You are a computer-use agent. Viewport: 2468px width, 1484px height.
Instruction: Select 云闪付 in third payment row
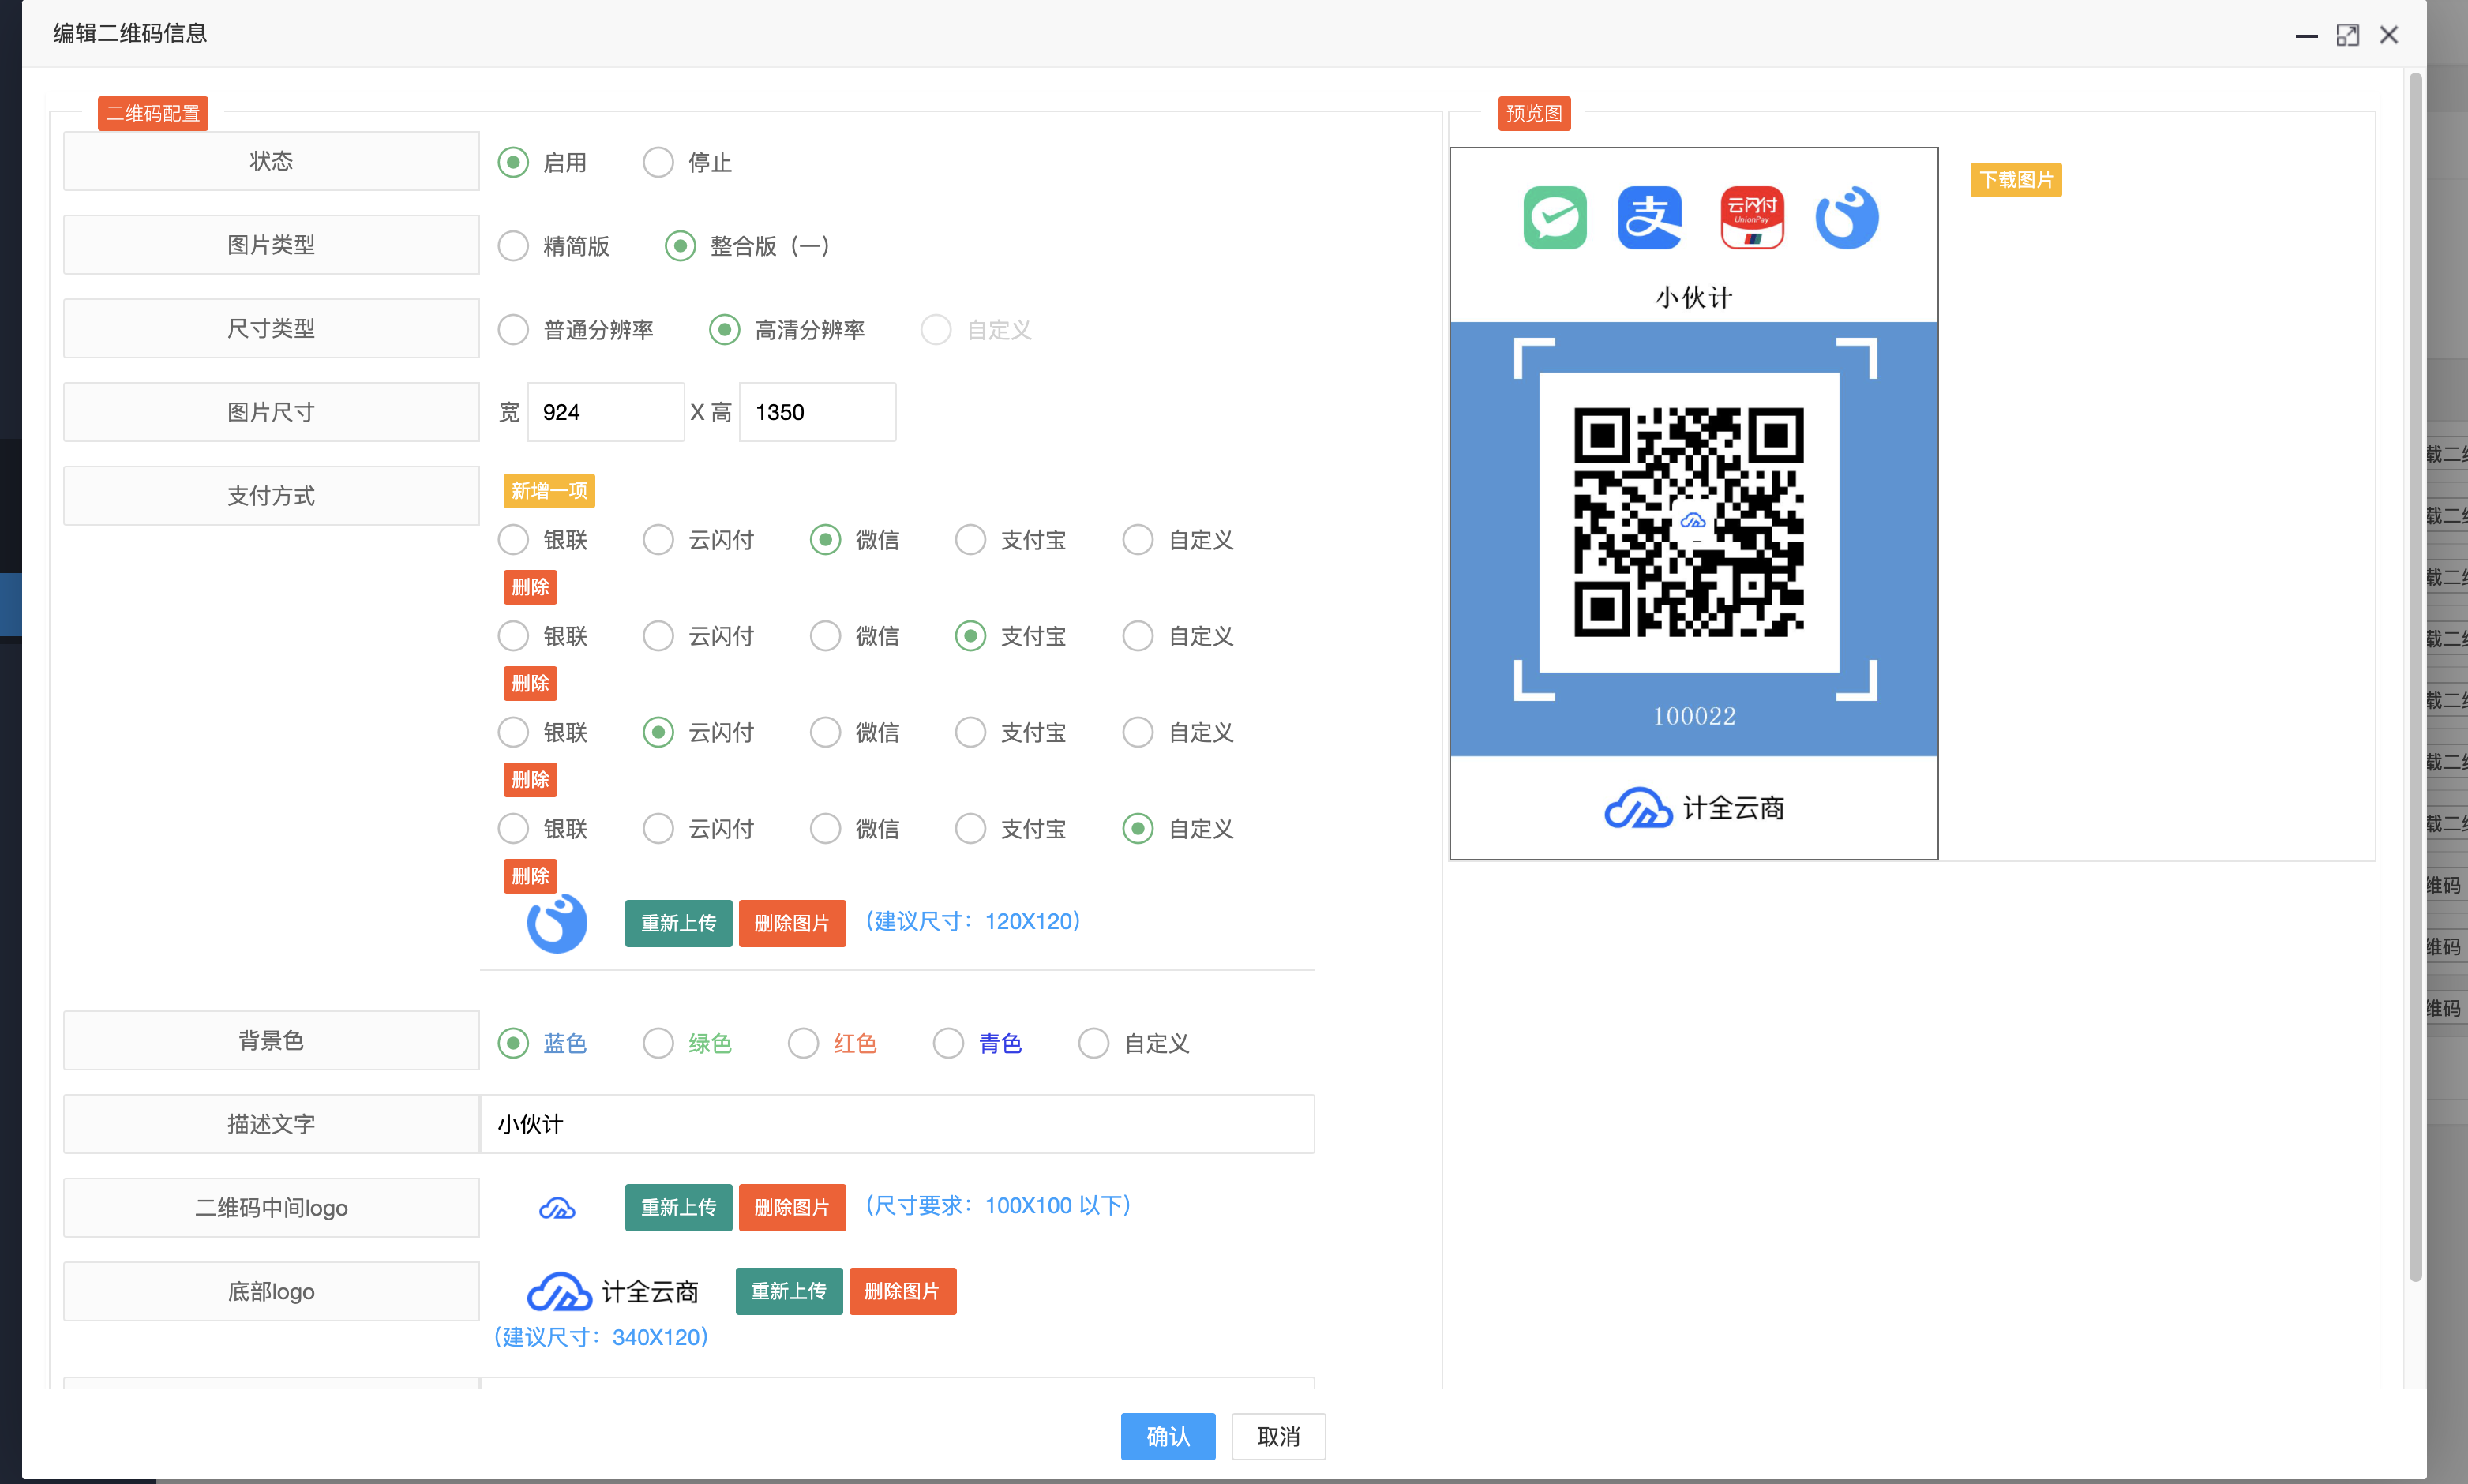658,733
